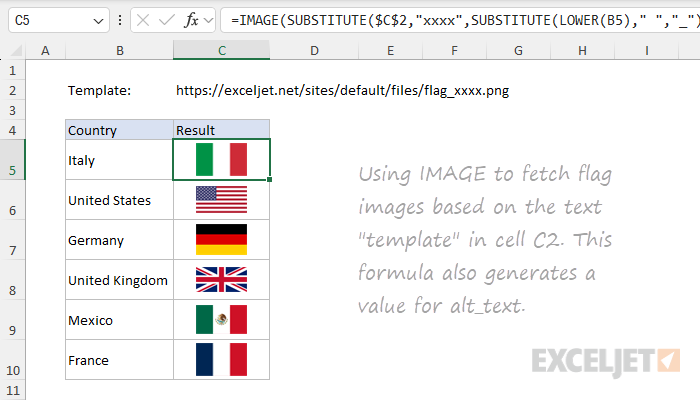This screenshot has width=700, height=400.
Task: Expand the Name Box dropdown arrow
Action: (98, 21)
